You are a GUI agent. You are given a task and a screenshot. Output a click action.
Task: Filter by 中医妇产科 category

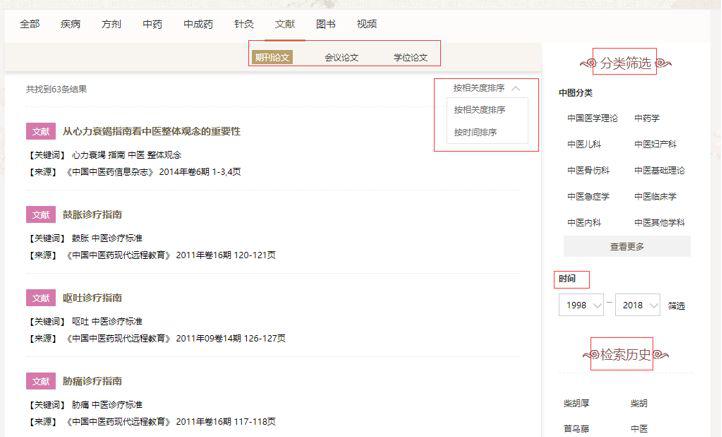pyautogui.click(x=655, y=144)
